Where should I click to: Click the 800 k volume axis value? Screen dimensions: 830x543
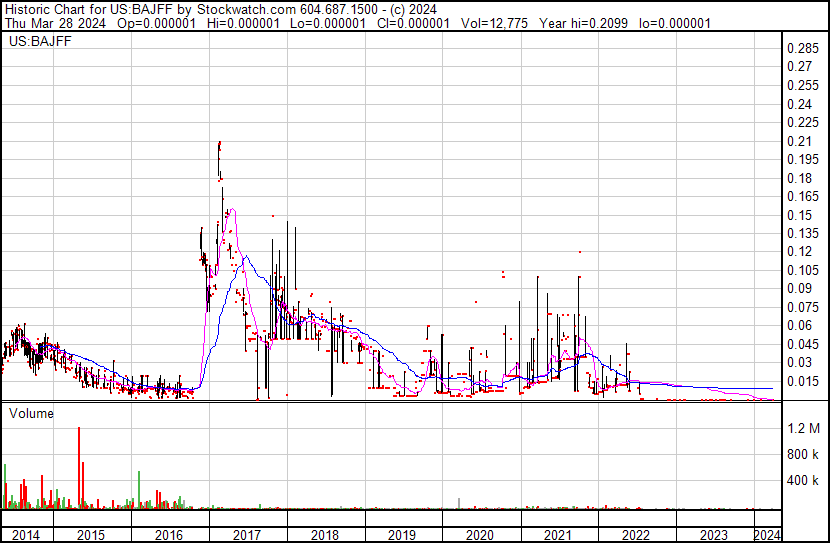point(802,455)
